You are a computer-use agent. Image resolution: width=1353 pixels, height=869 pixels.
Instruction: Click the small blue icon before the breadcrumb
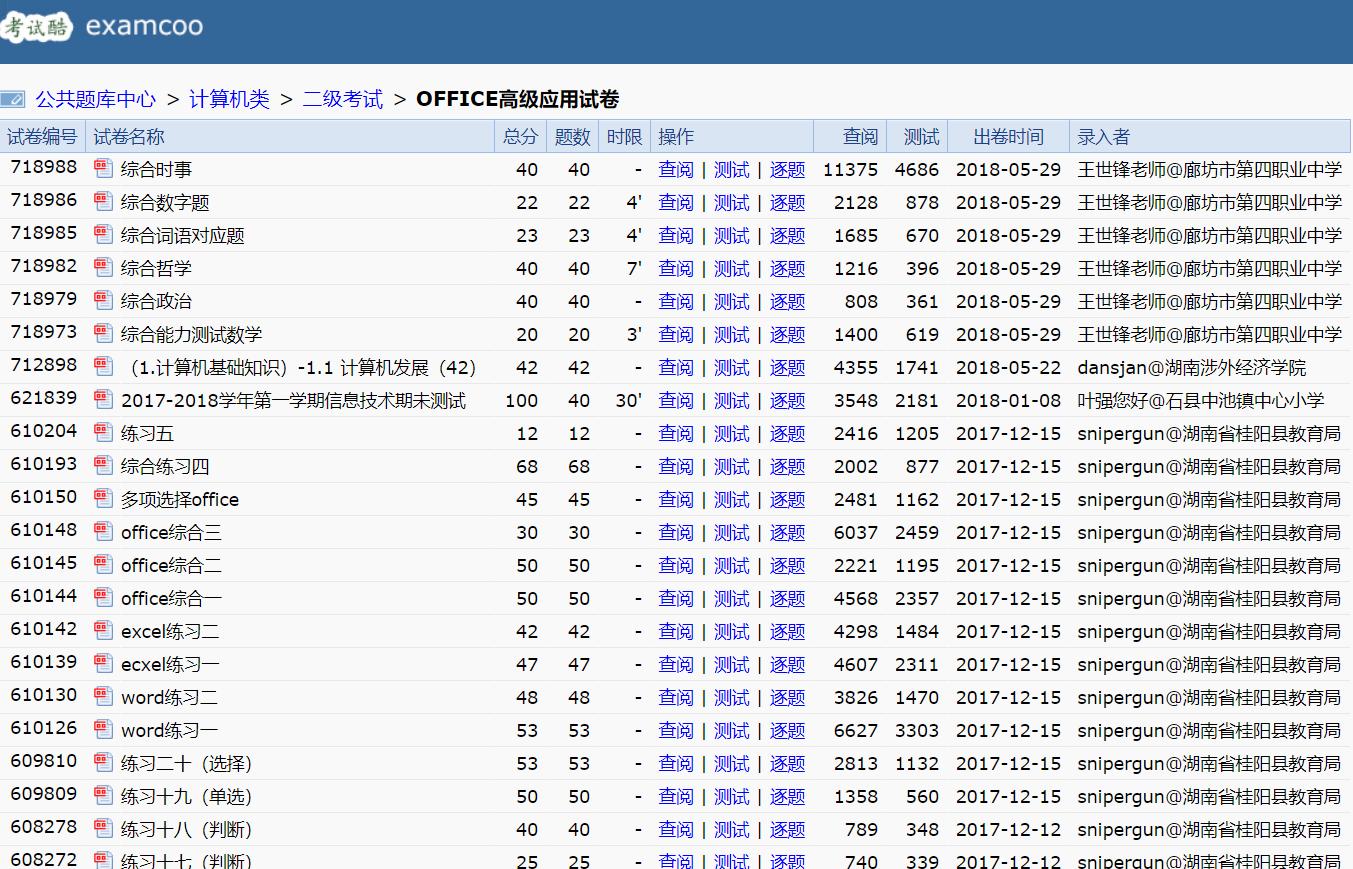(14, 99)
